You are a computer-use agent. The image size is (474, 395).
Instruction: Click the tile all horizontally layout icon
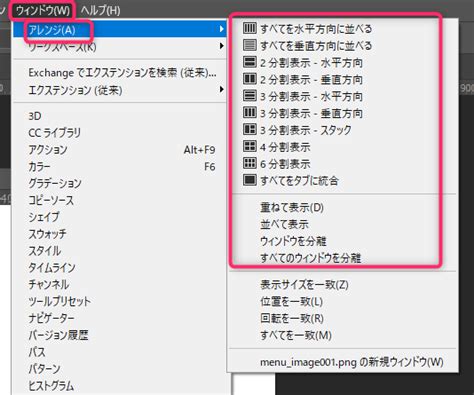click(250, 28)
